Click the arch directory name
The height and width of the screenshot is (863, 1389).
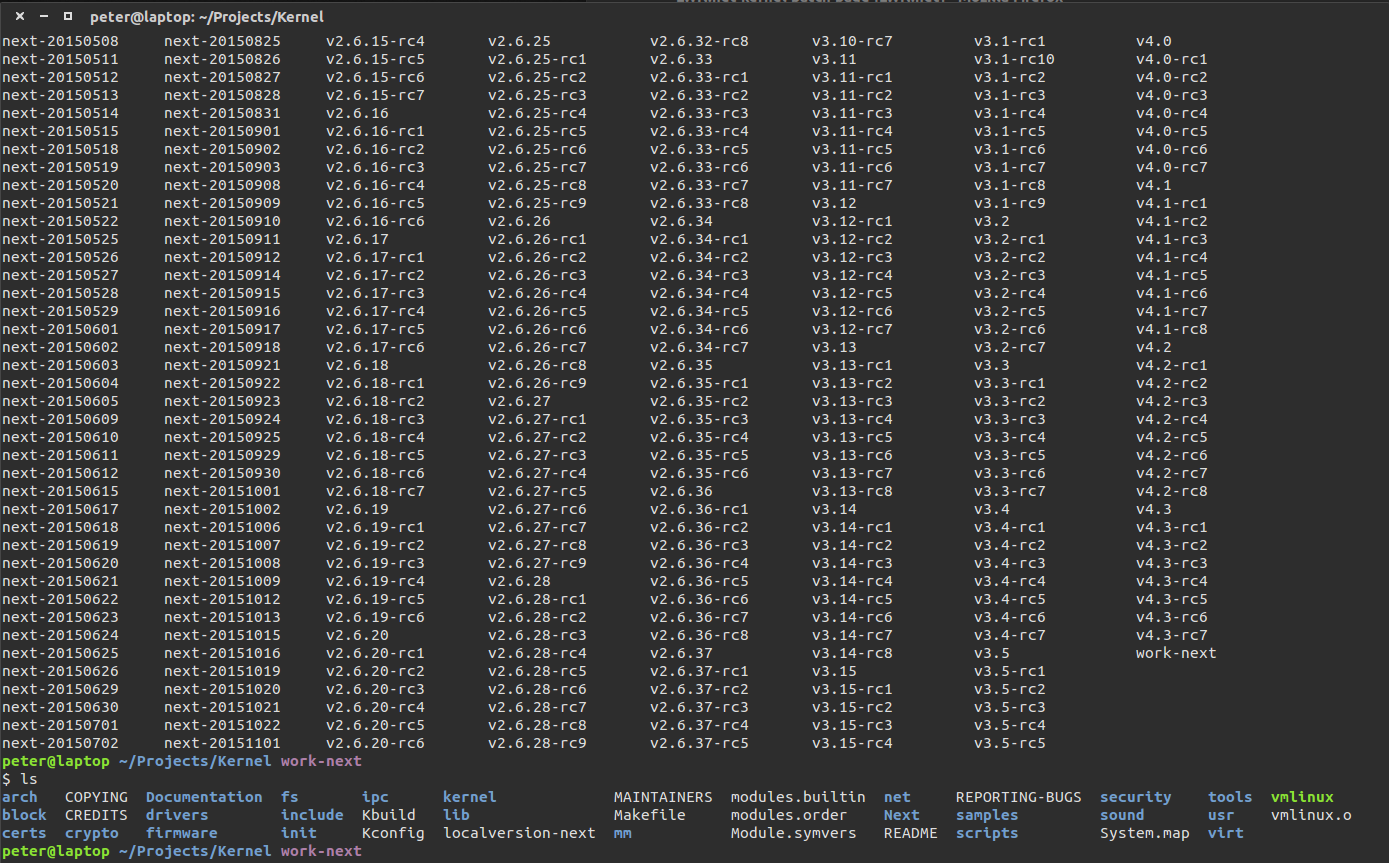20,797
